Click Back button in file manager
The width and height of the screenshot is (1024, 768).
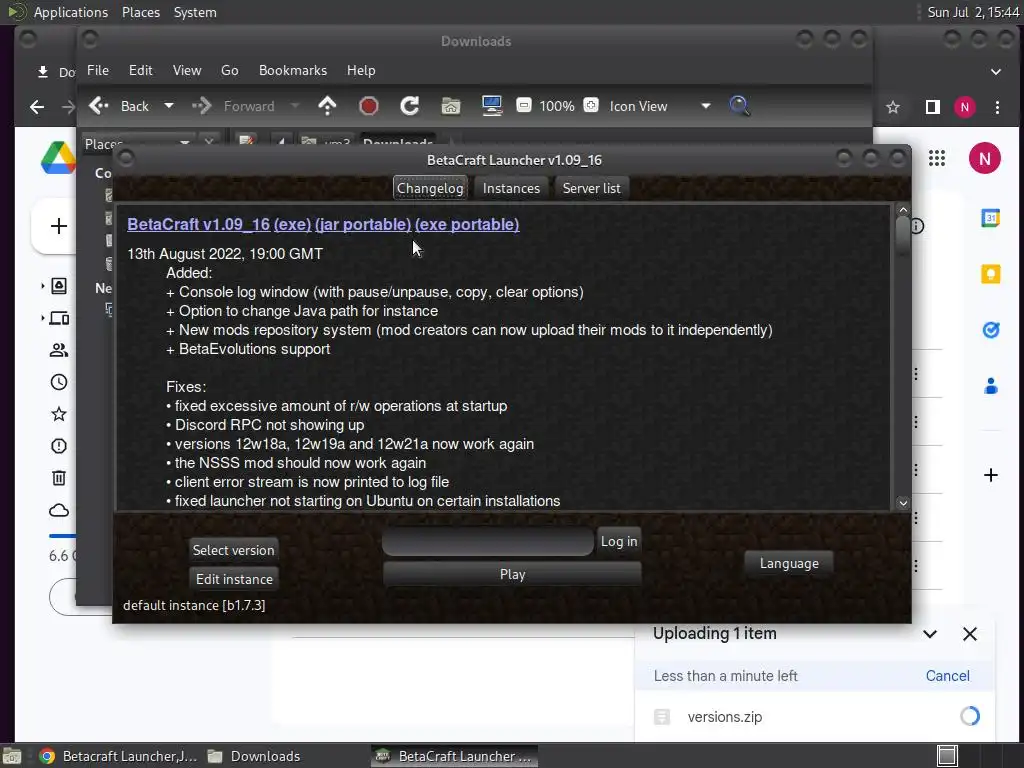(120, 106)
